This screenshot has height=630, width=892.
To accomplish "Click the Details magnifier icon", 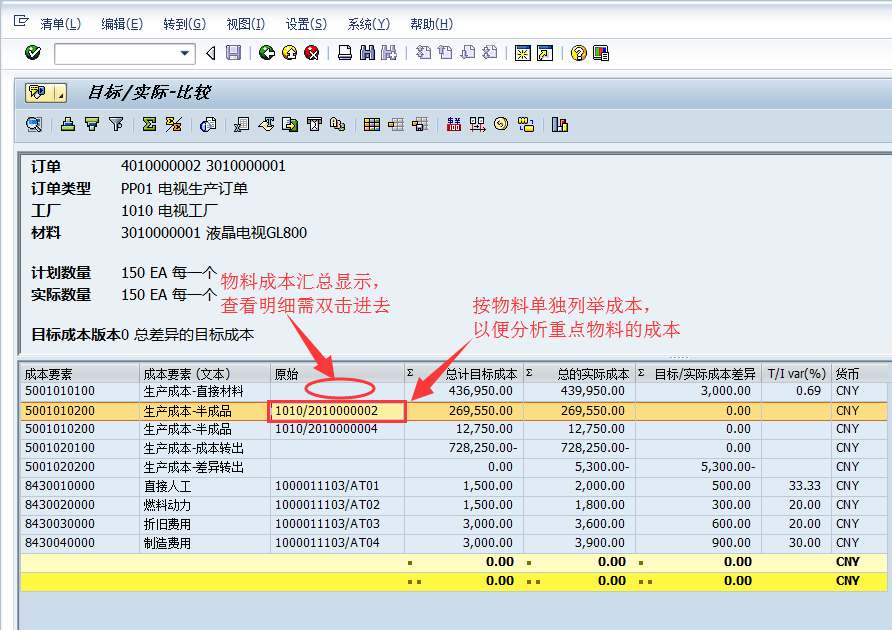I will (x=34, y=124).
